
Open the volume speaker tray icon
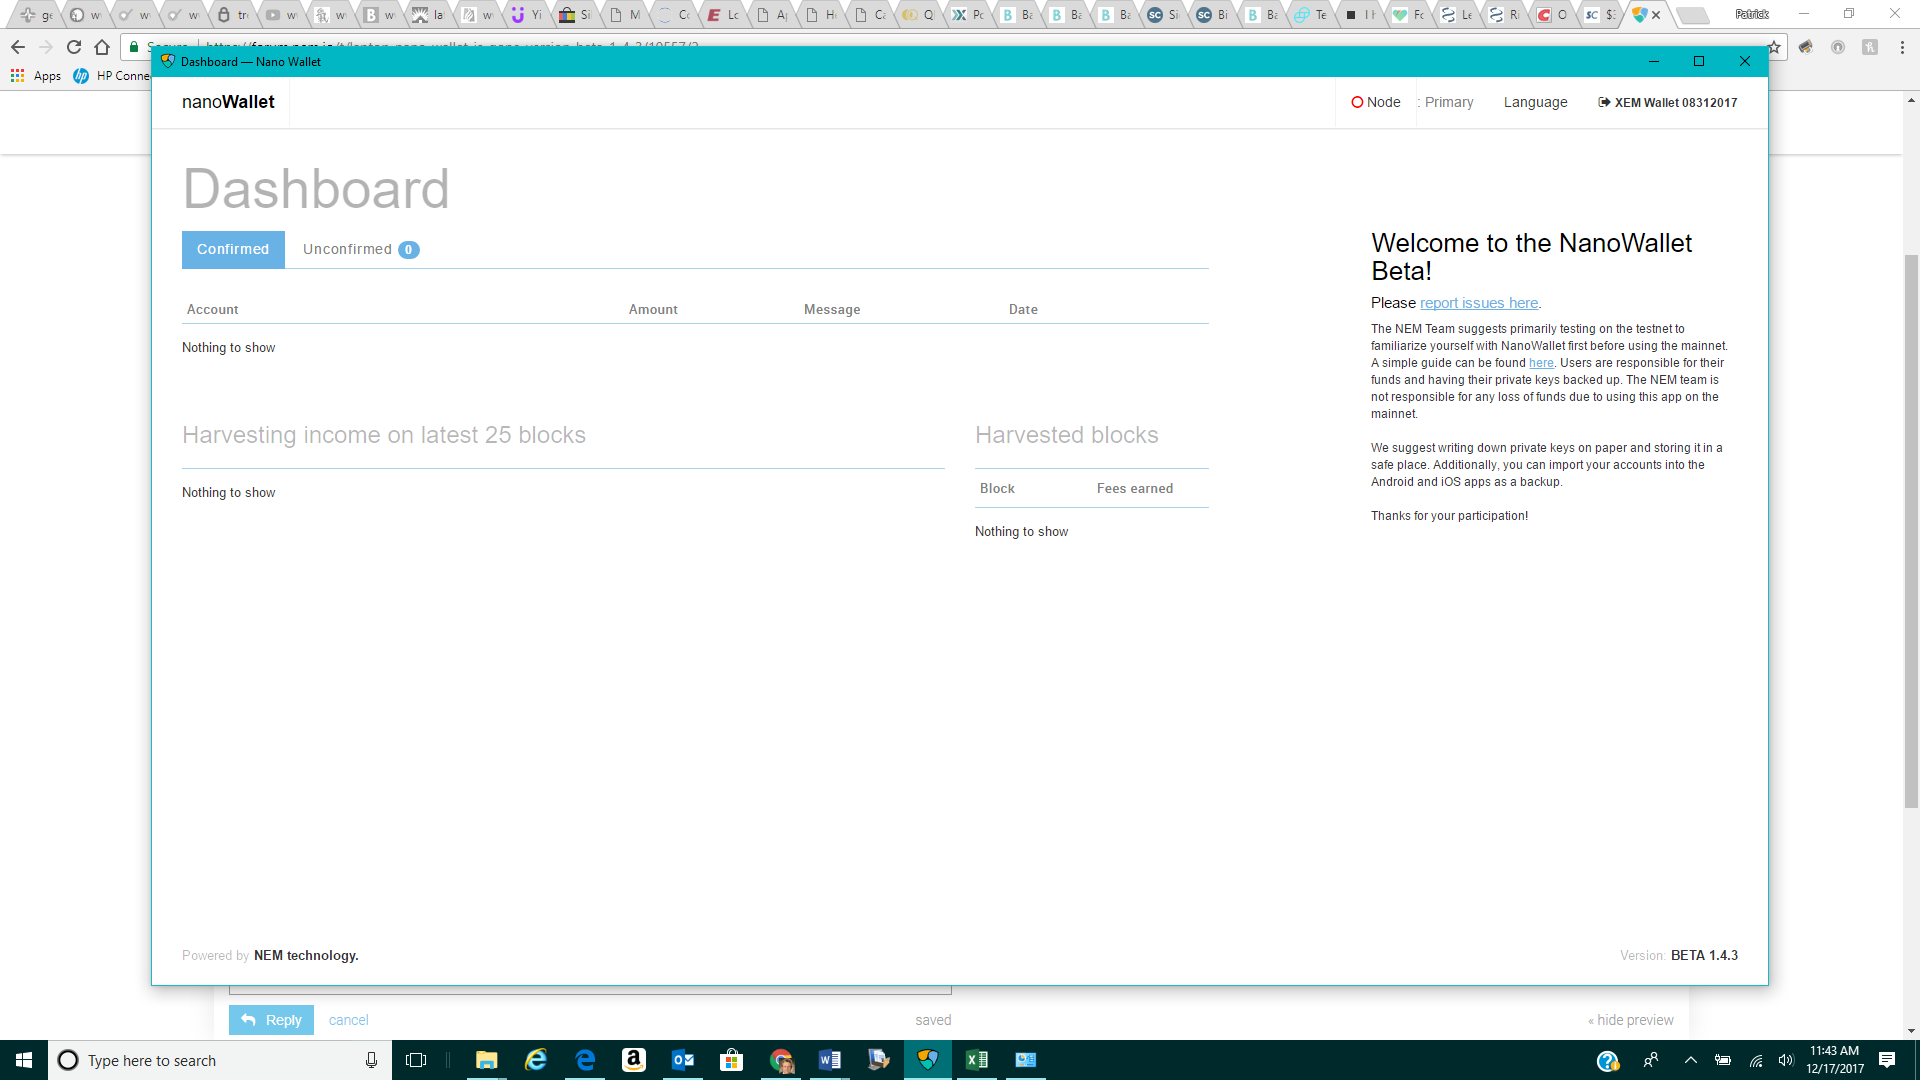(x=1786, y=1060)
